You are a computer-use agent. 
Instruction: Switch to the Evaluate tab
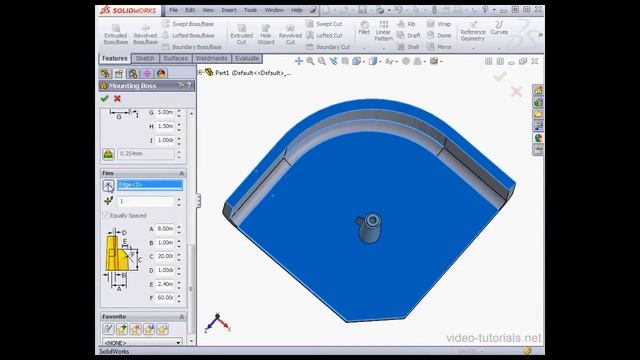(247, 58)
